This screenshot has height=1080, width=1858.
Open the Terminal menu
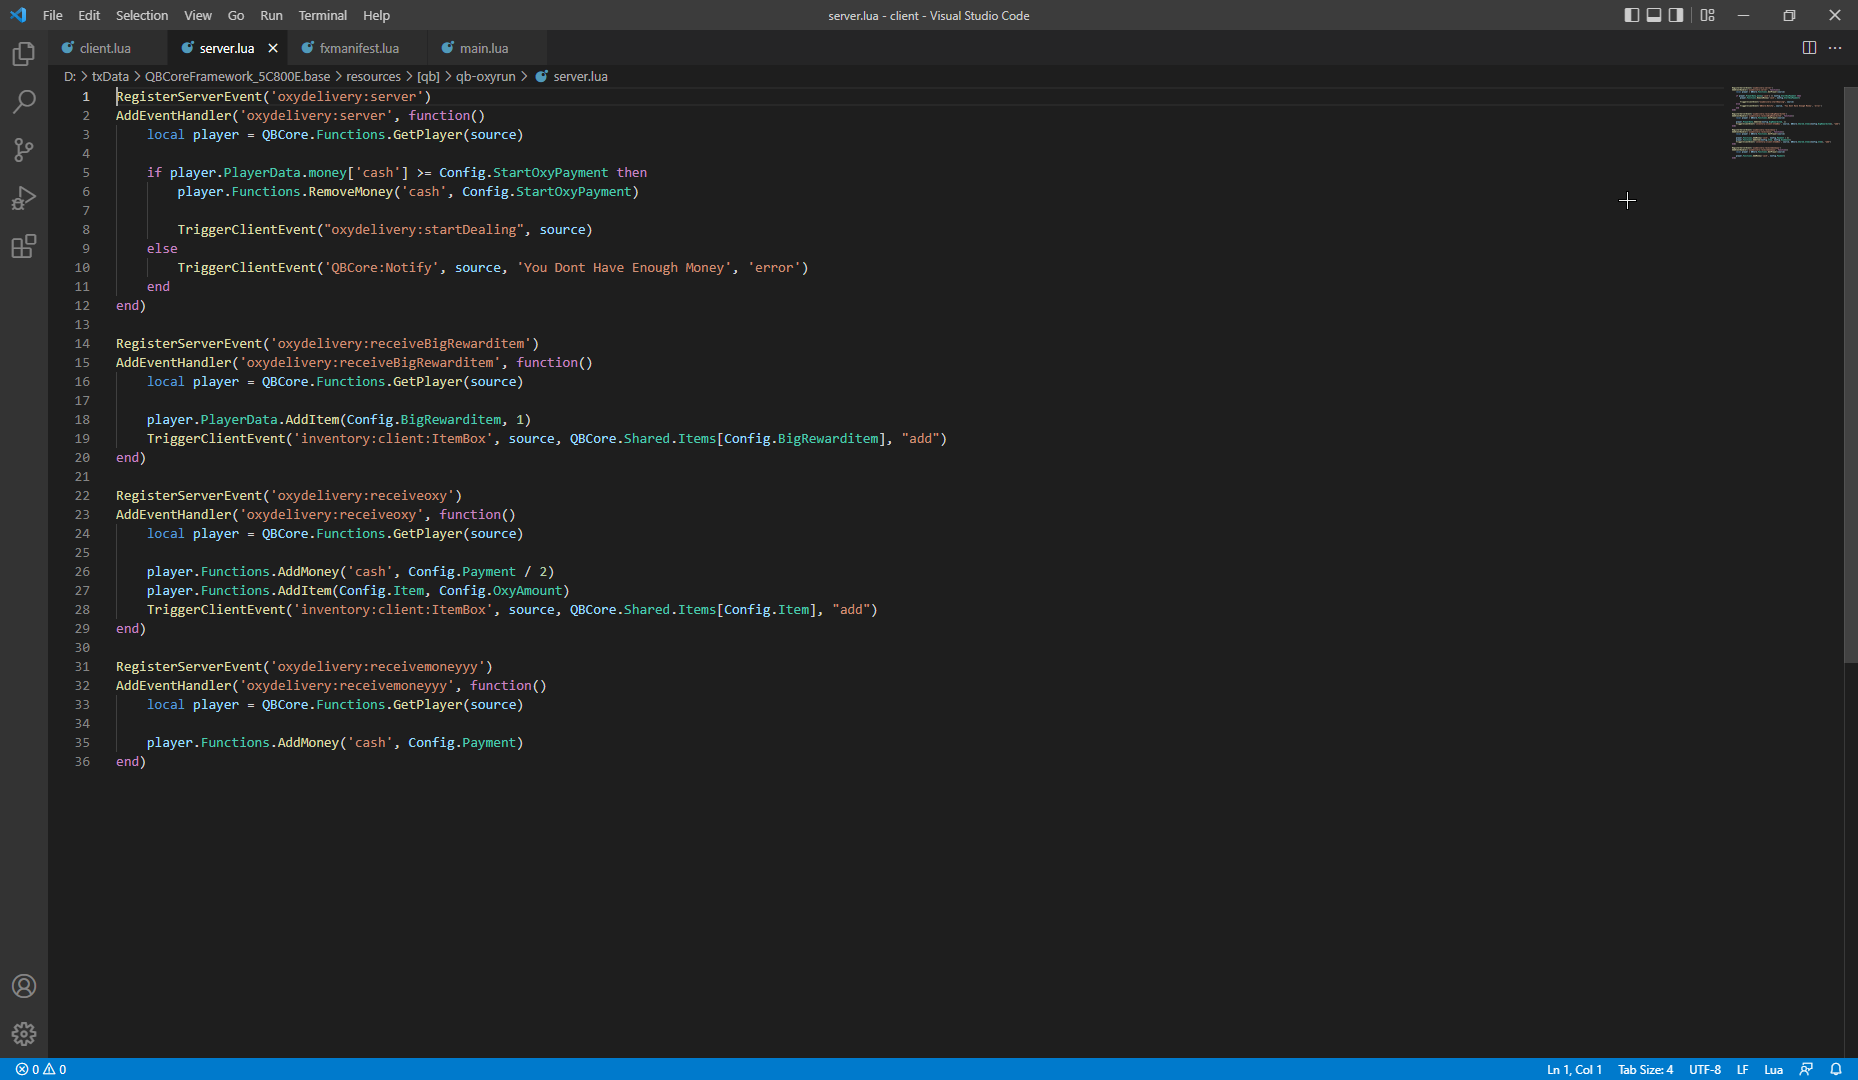pyautogui.click(x=322, y=15)
